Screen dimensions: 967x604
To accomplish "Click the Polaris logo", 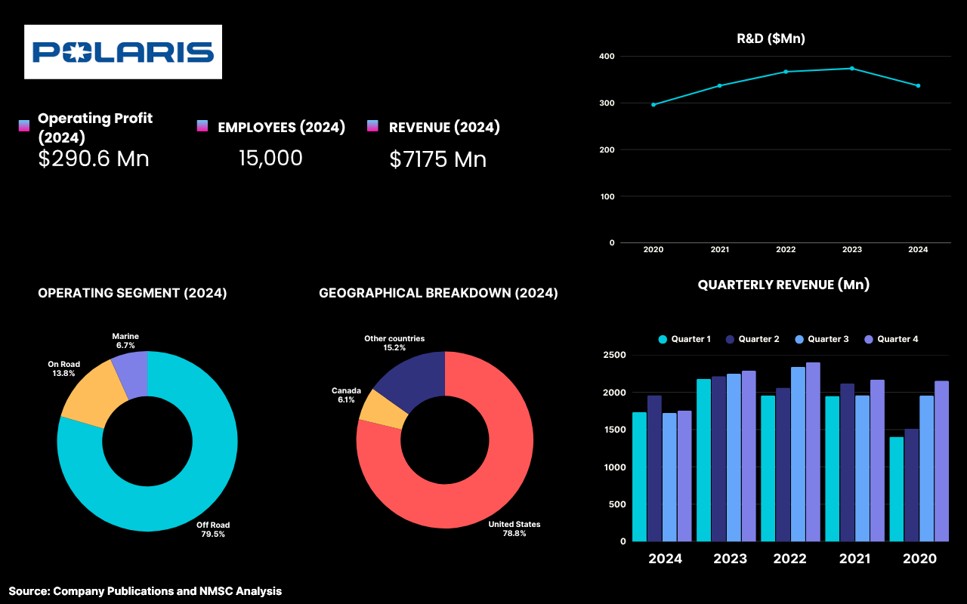I will (x=123, y=52).
